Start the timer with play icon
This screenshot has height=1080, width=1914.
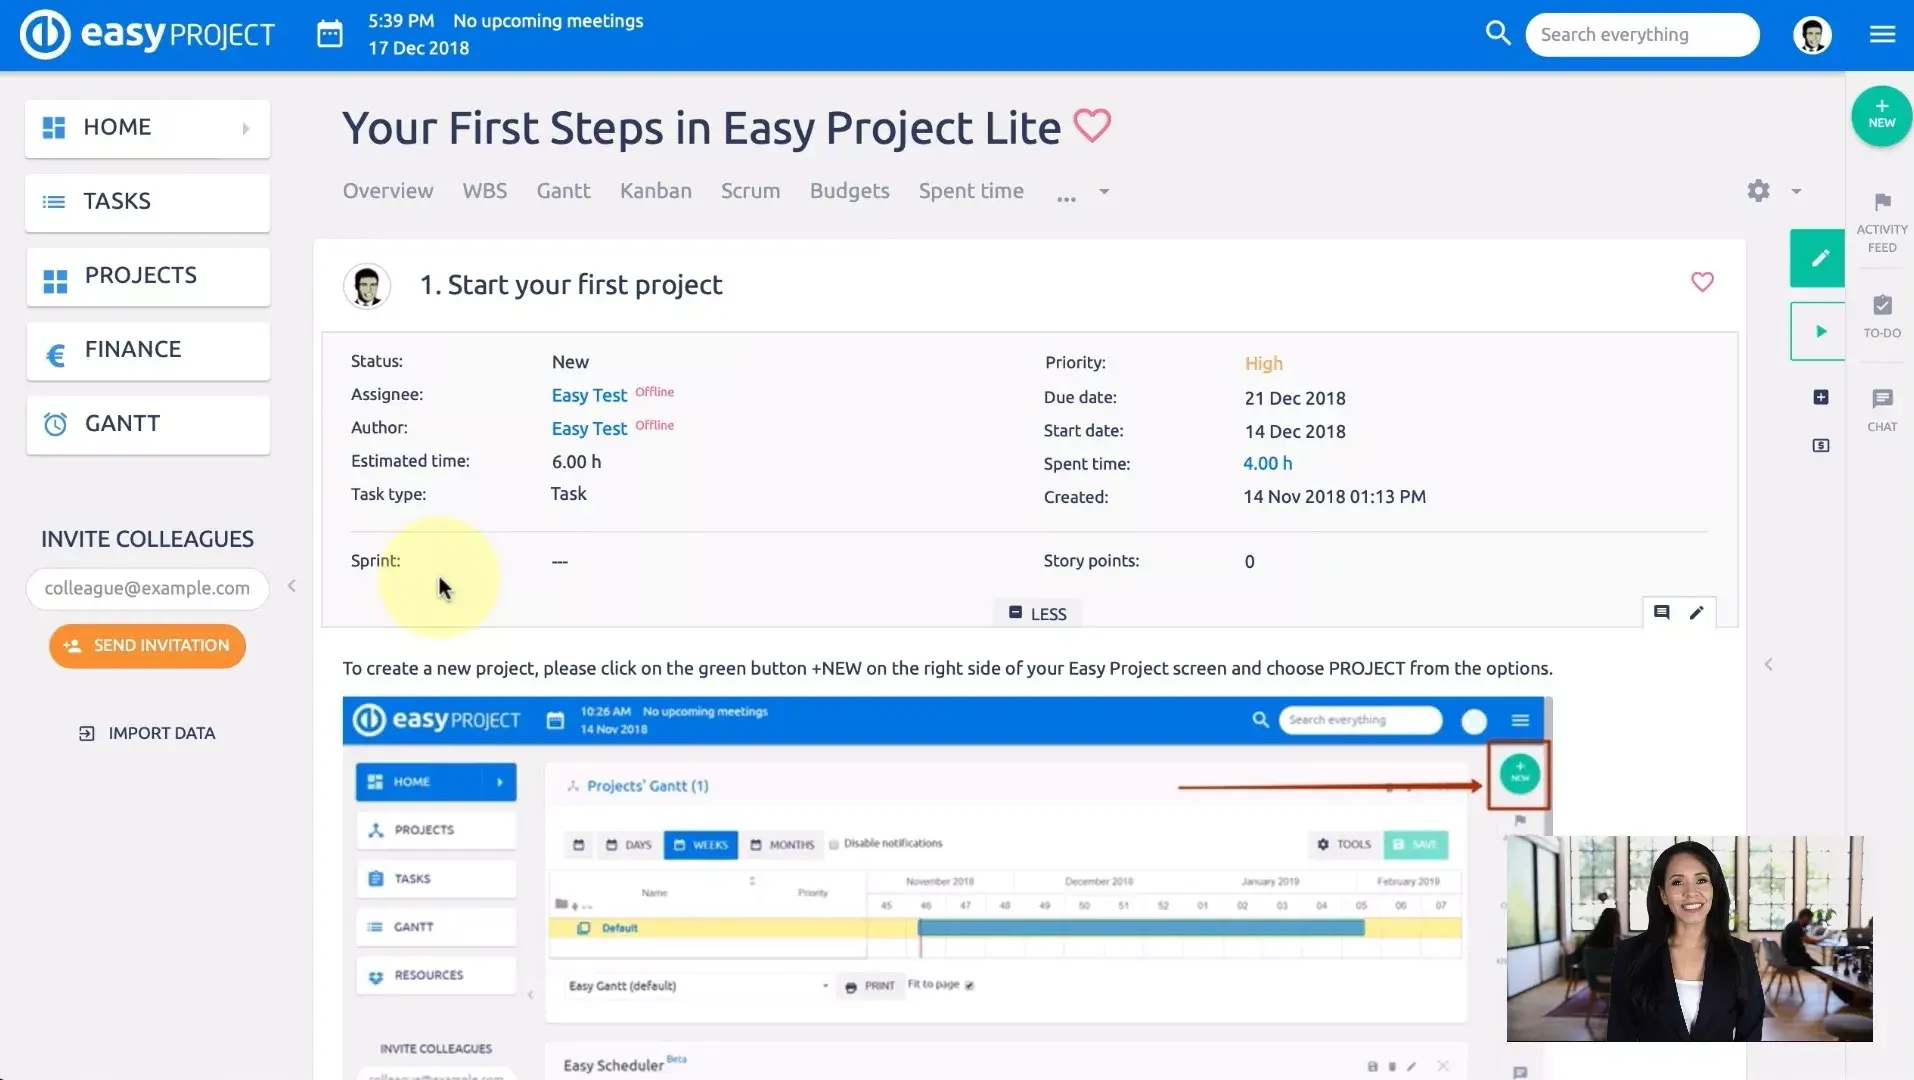click(1820, 331)
